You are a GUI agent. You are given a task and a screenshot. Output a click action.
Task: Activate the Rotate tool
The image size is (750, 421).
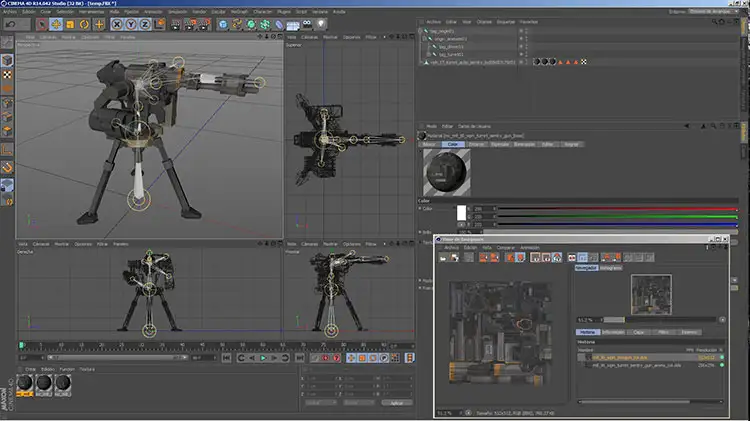click(84, 24)
